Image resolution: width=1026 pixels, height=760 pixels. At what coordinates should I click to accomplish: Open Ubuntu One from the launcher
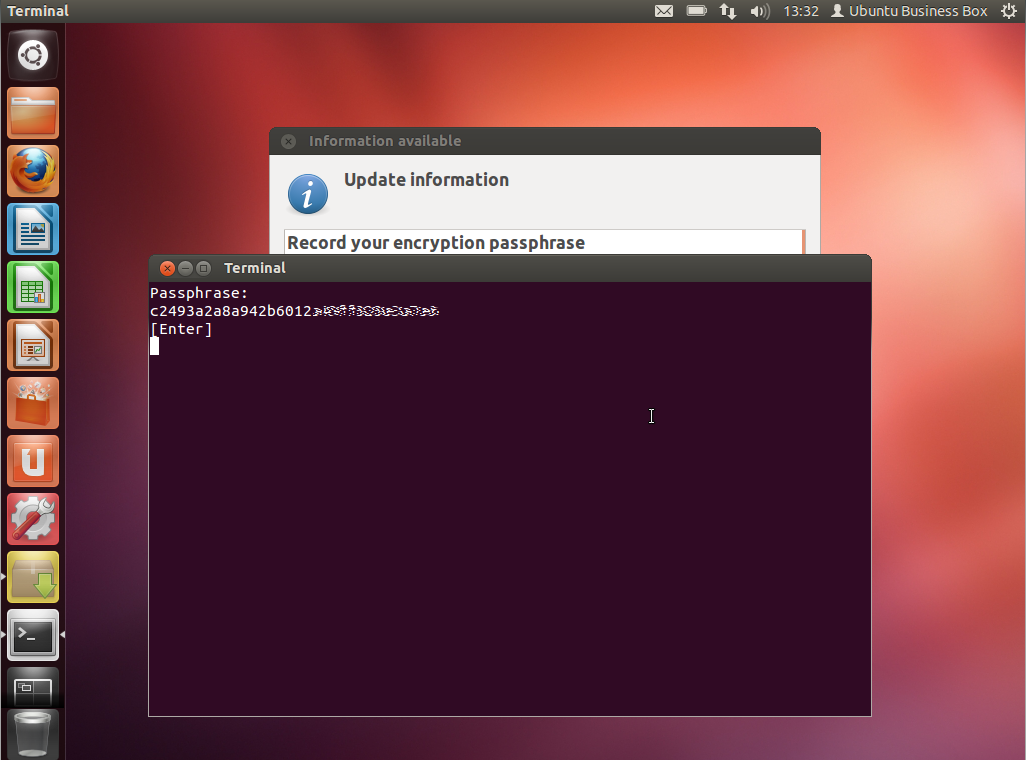pos(32,461)
